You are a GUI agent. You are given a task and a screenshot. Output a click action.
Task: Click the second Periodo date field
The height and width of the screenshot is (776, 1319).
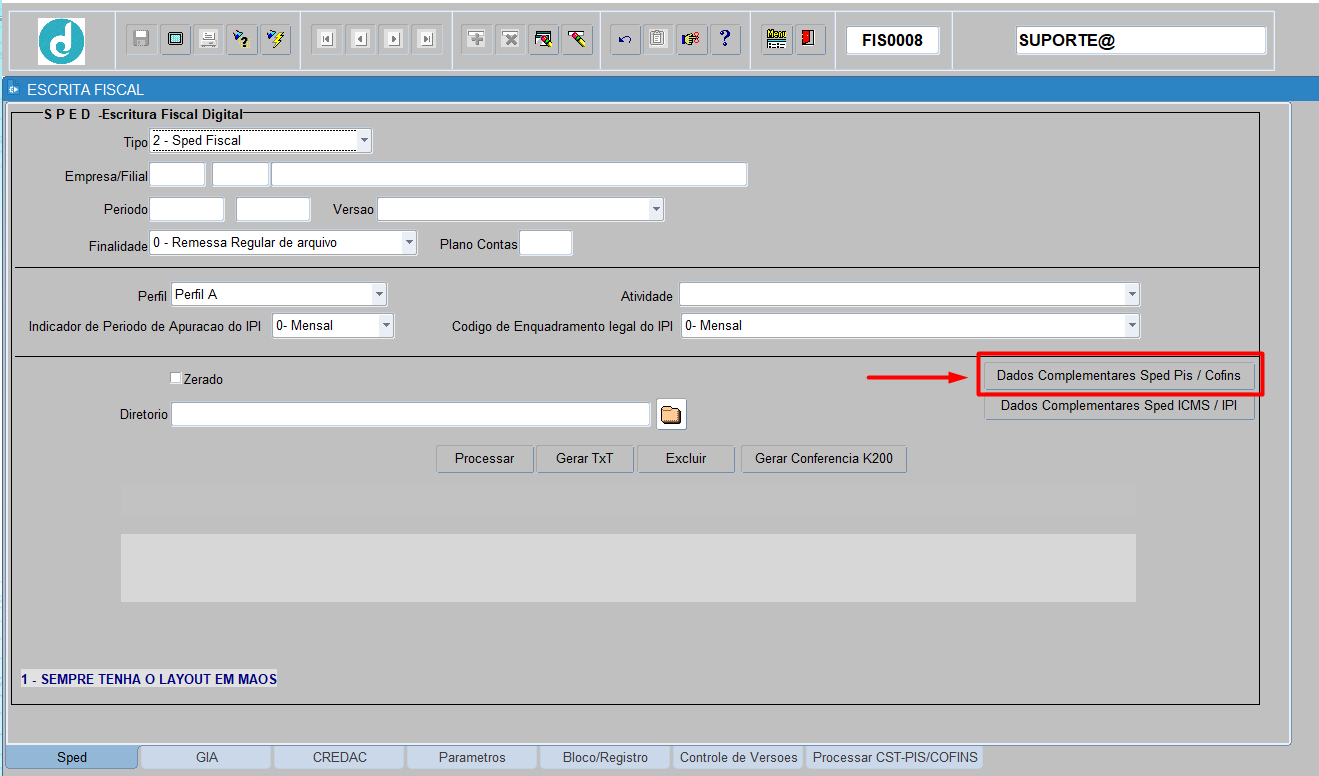pos(274,209)
